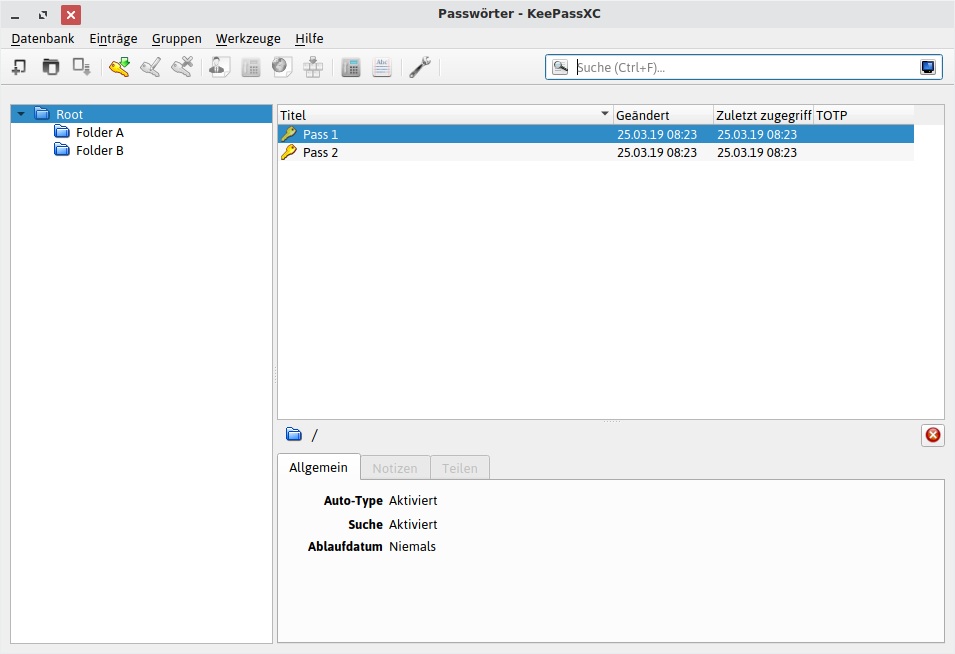This screenshot has width=955, height=654.
Task: Click the Titel column header
Action: [445, 115]
